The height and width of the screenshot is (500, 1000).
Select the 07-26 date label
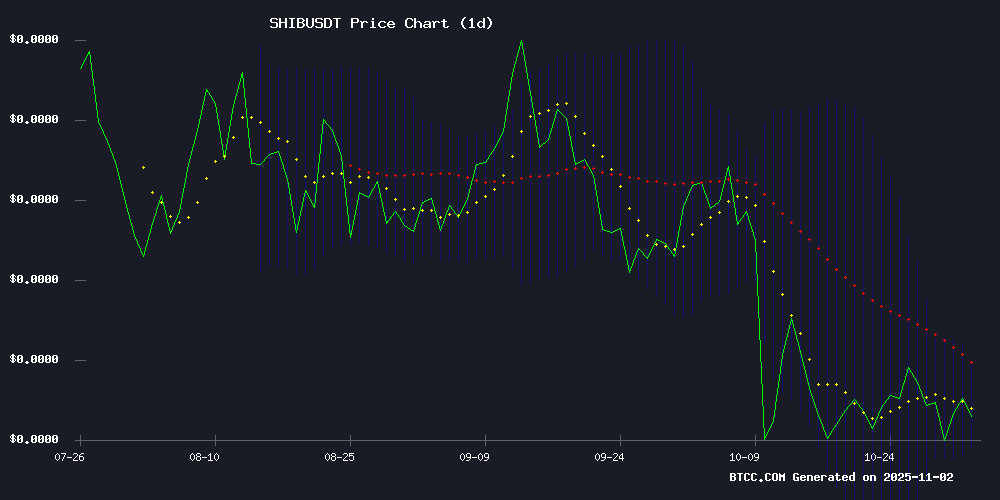(x=70, y=455)
